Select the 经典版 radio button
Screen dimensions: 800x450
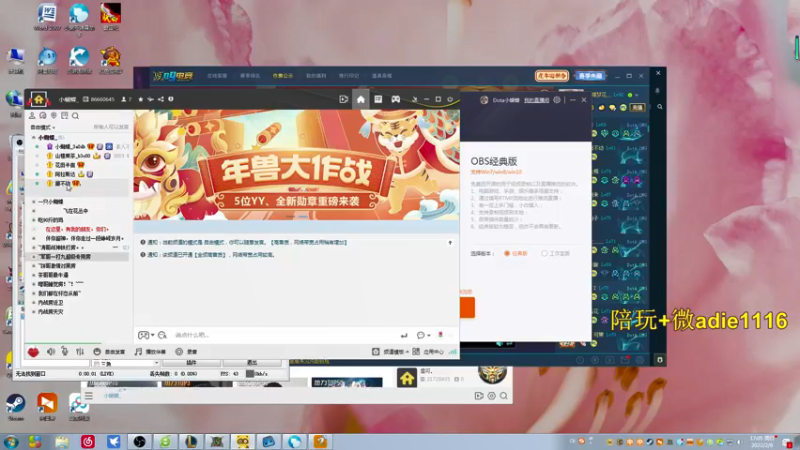(507, 253)
